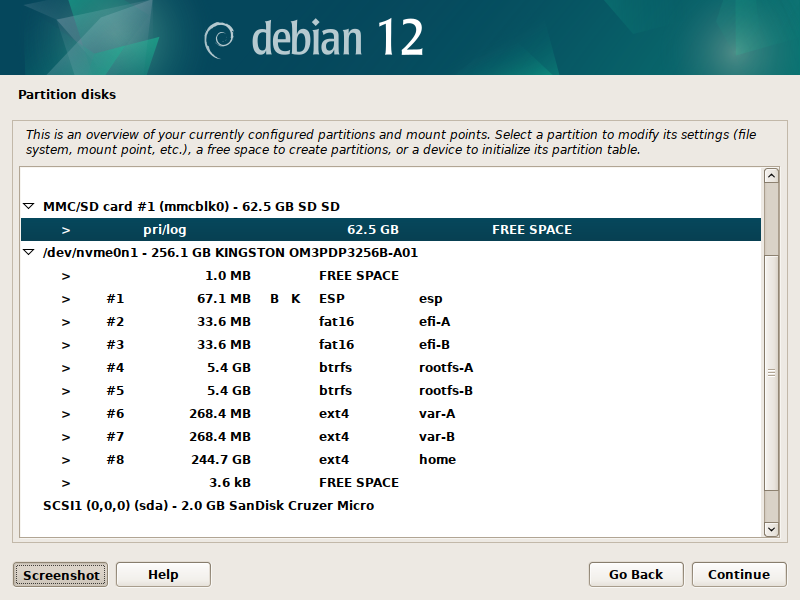This screenshot has width=800, height=600.
Task: Click the 'esp' name label
Action: point(431,299)
